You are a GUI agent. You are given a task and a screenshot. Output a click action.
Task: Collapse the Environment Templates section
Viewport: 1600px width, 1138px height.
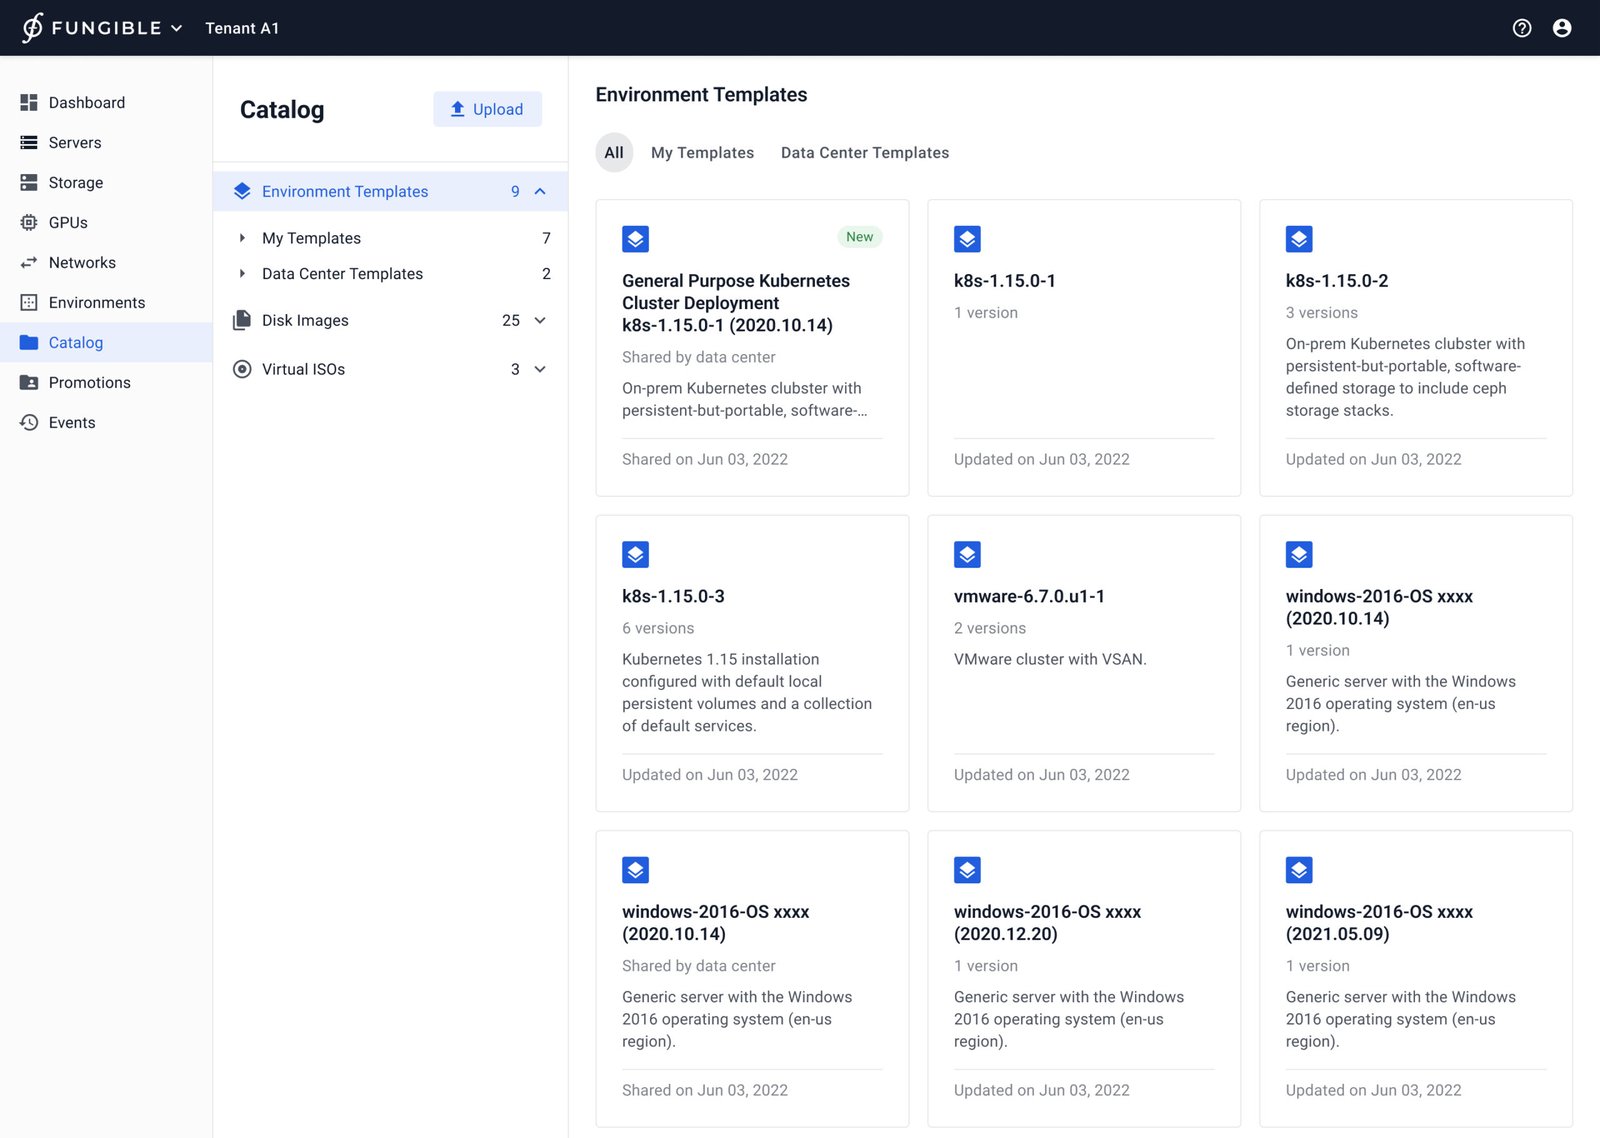click(540, 192)
